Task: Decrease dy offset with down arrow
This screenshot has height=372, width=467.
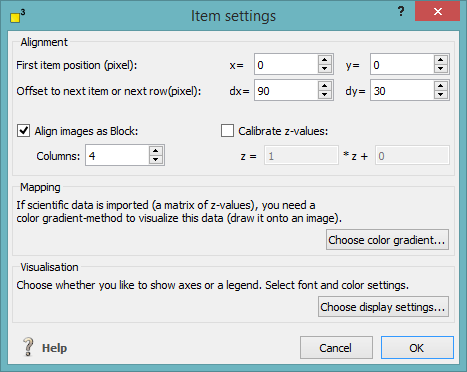Action: click(x=440, y=95)
